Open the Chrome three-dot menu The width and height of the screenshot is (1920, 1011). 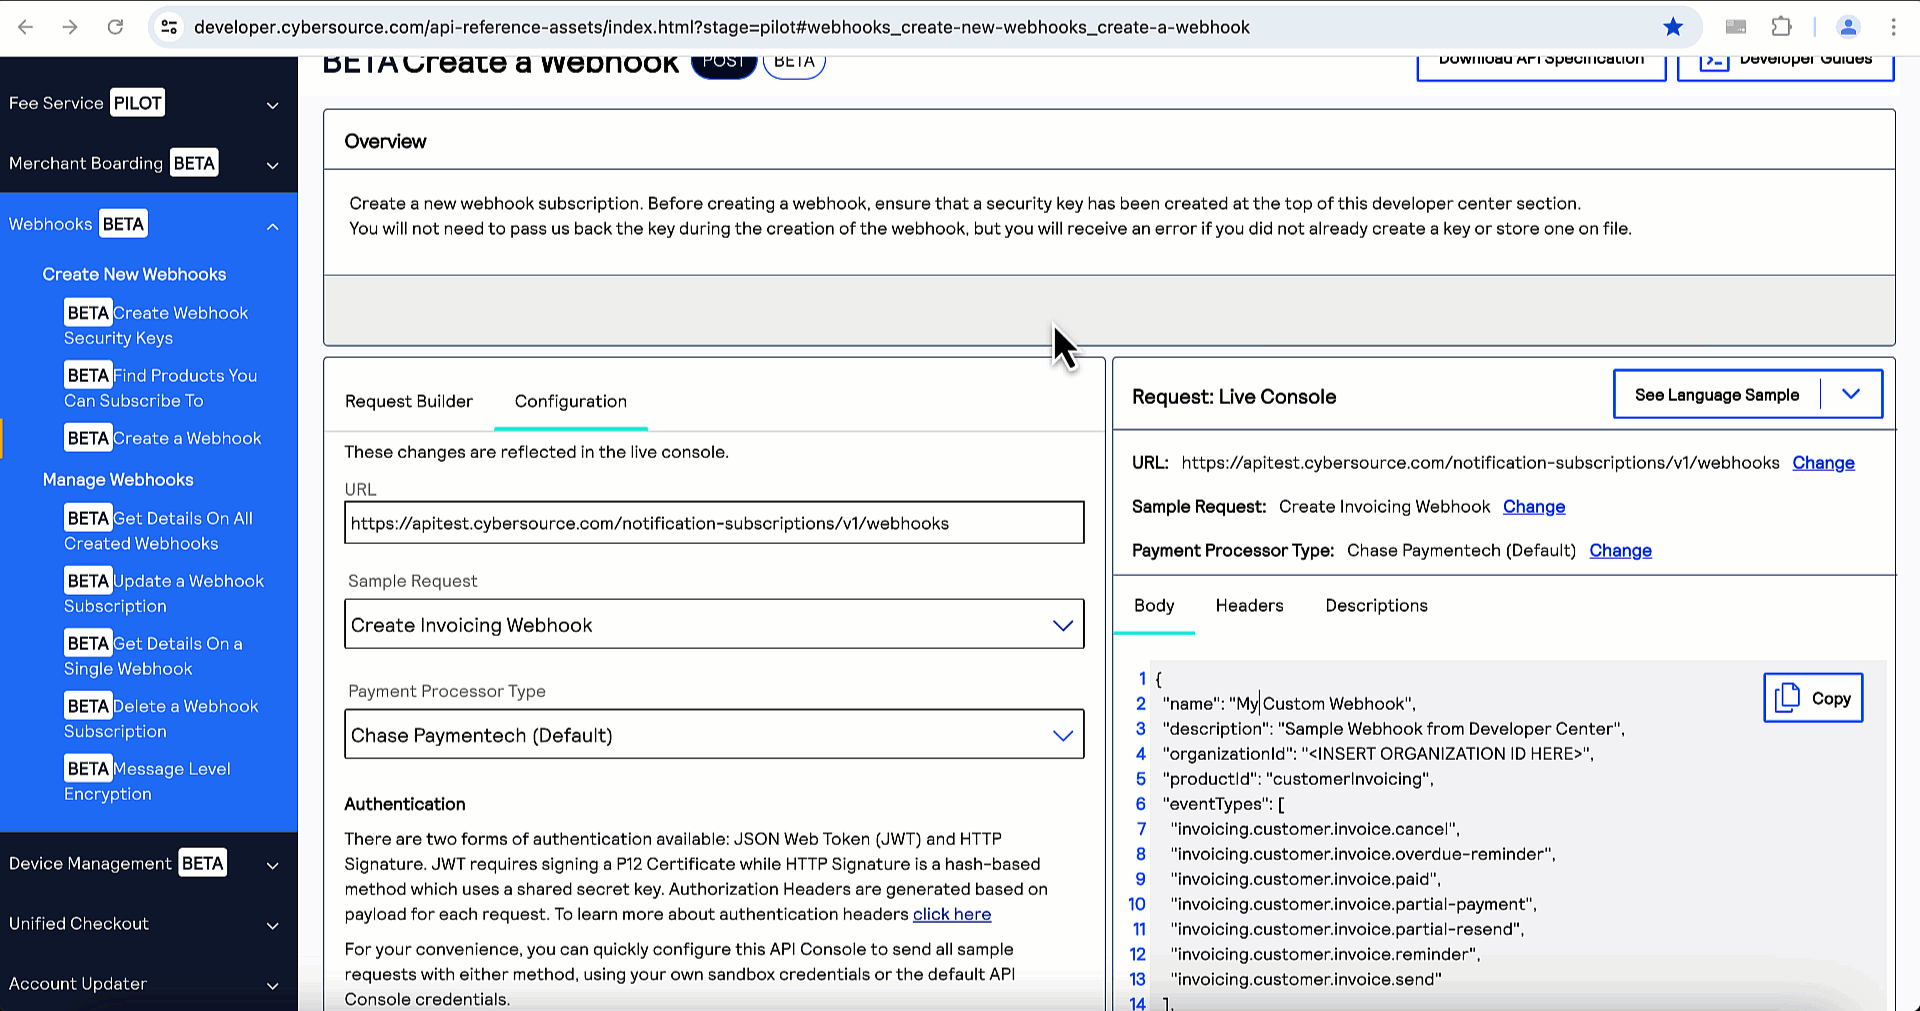point(1893,27)
